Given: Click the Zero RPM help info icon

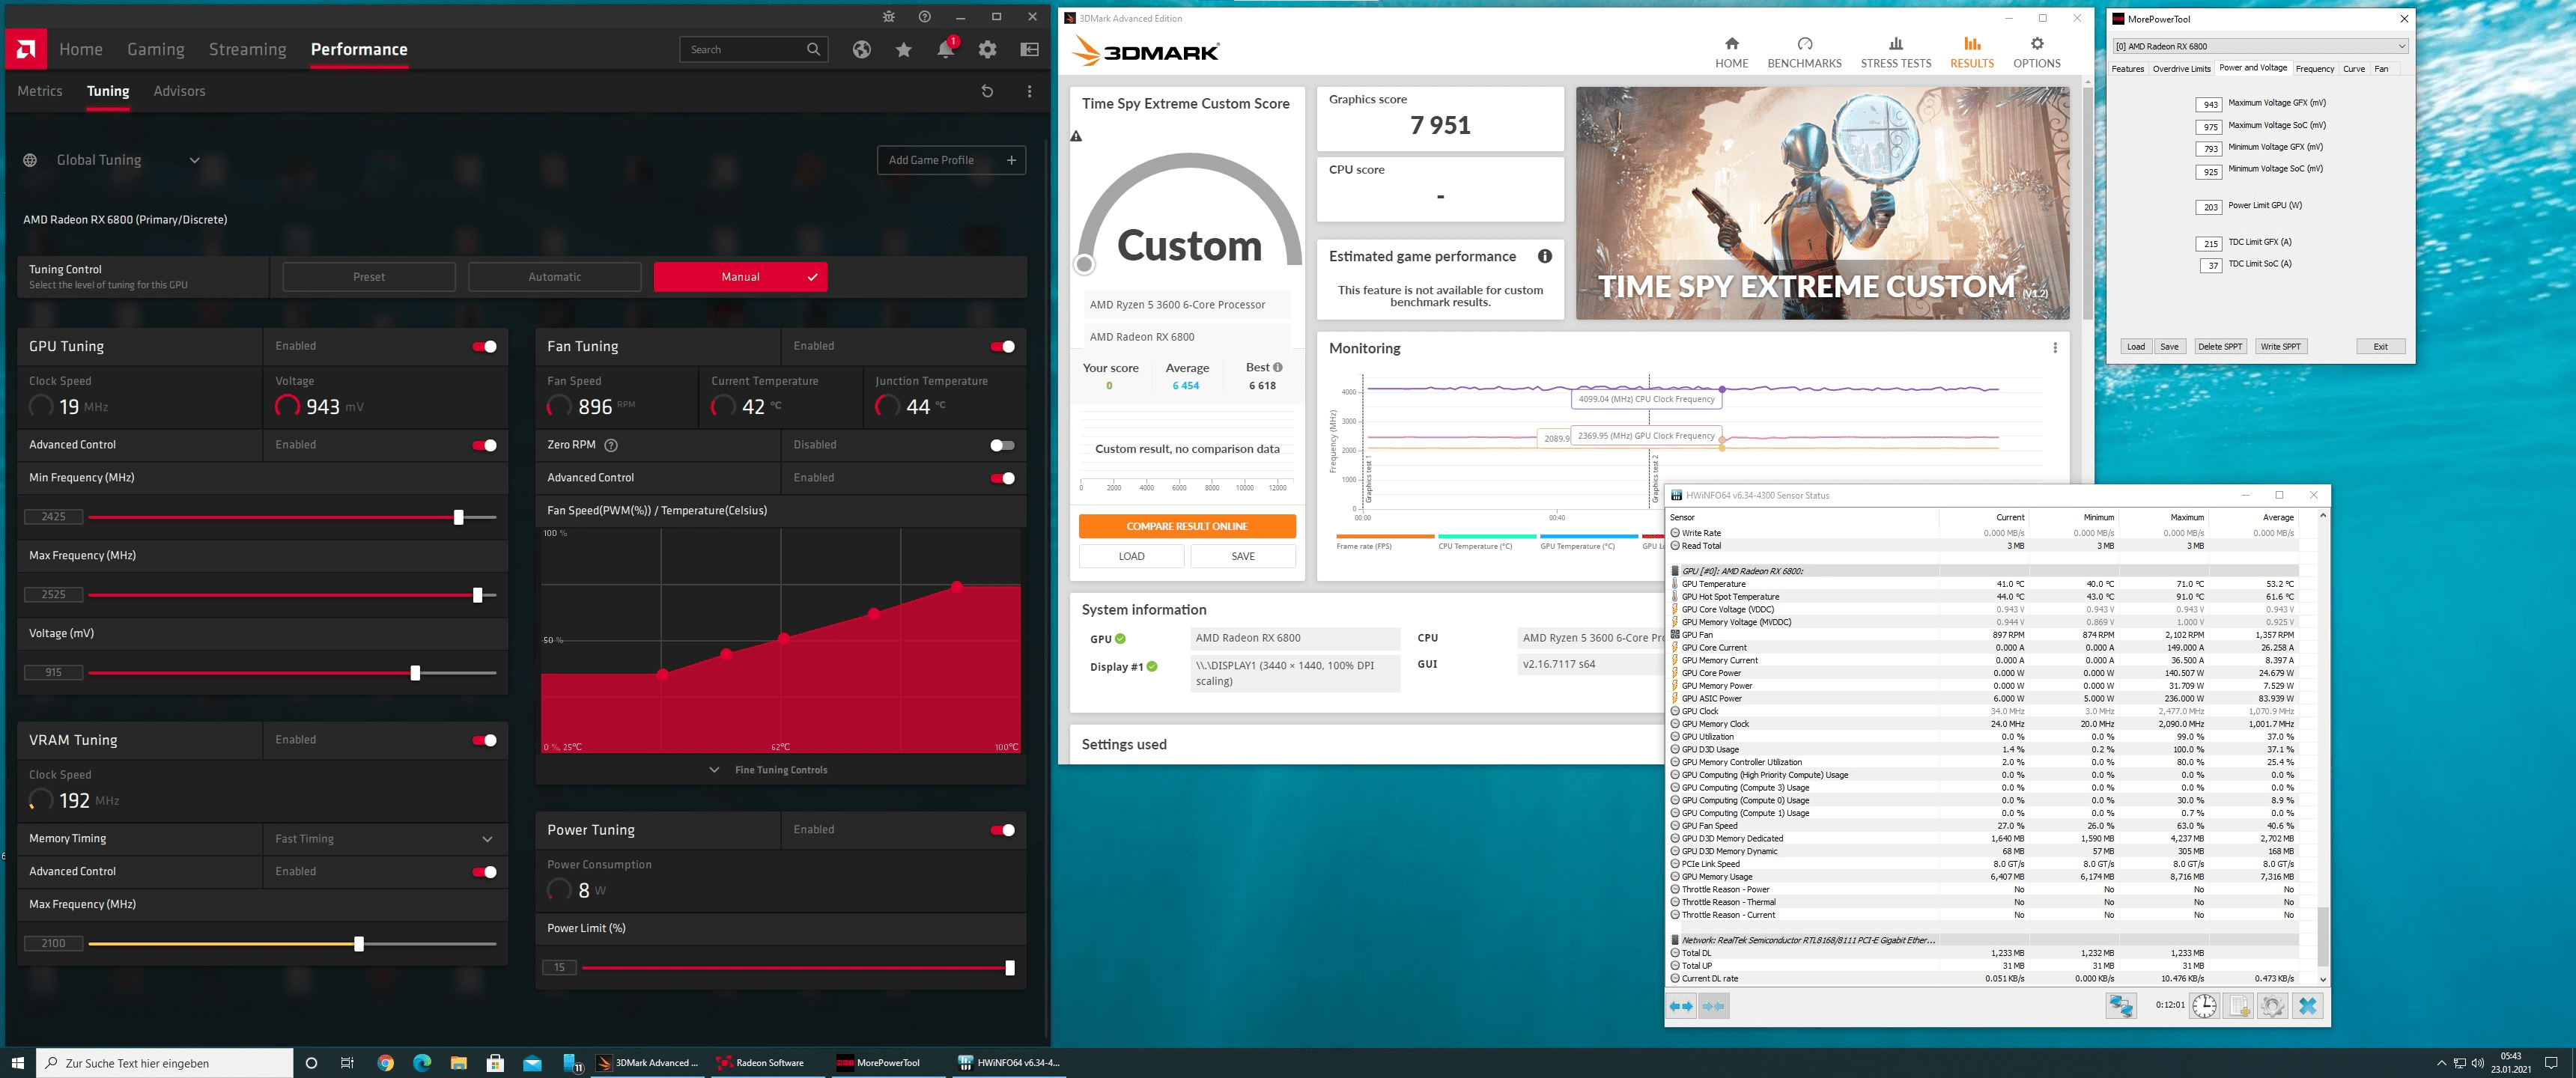Looking at the screenshot, I should tap(611, 445).
